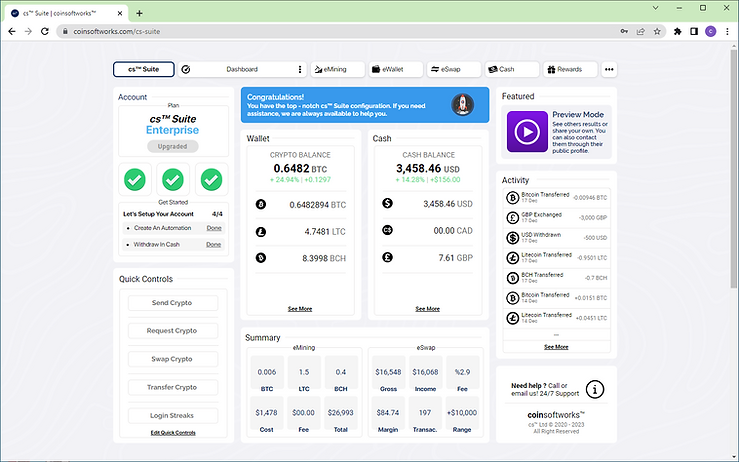Screen dimensions: 739x462
Task: Click the Send Crypto button
Action: tap(172, 303)
